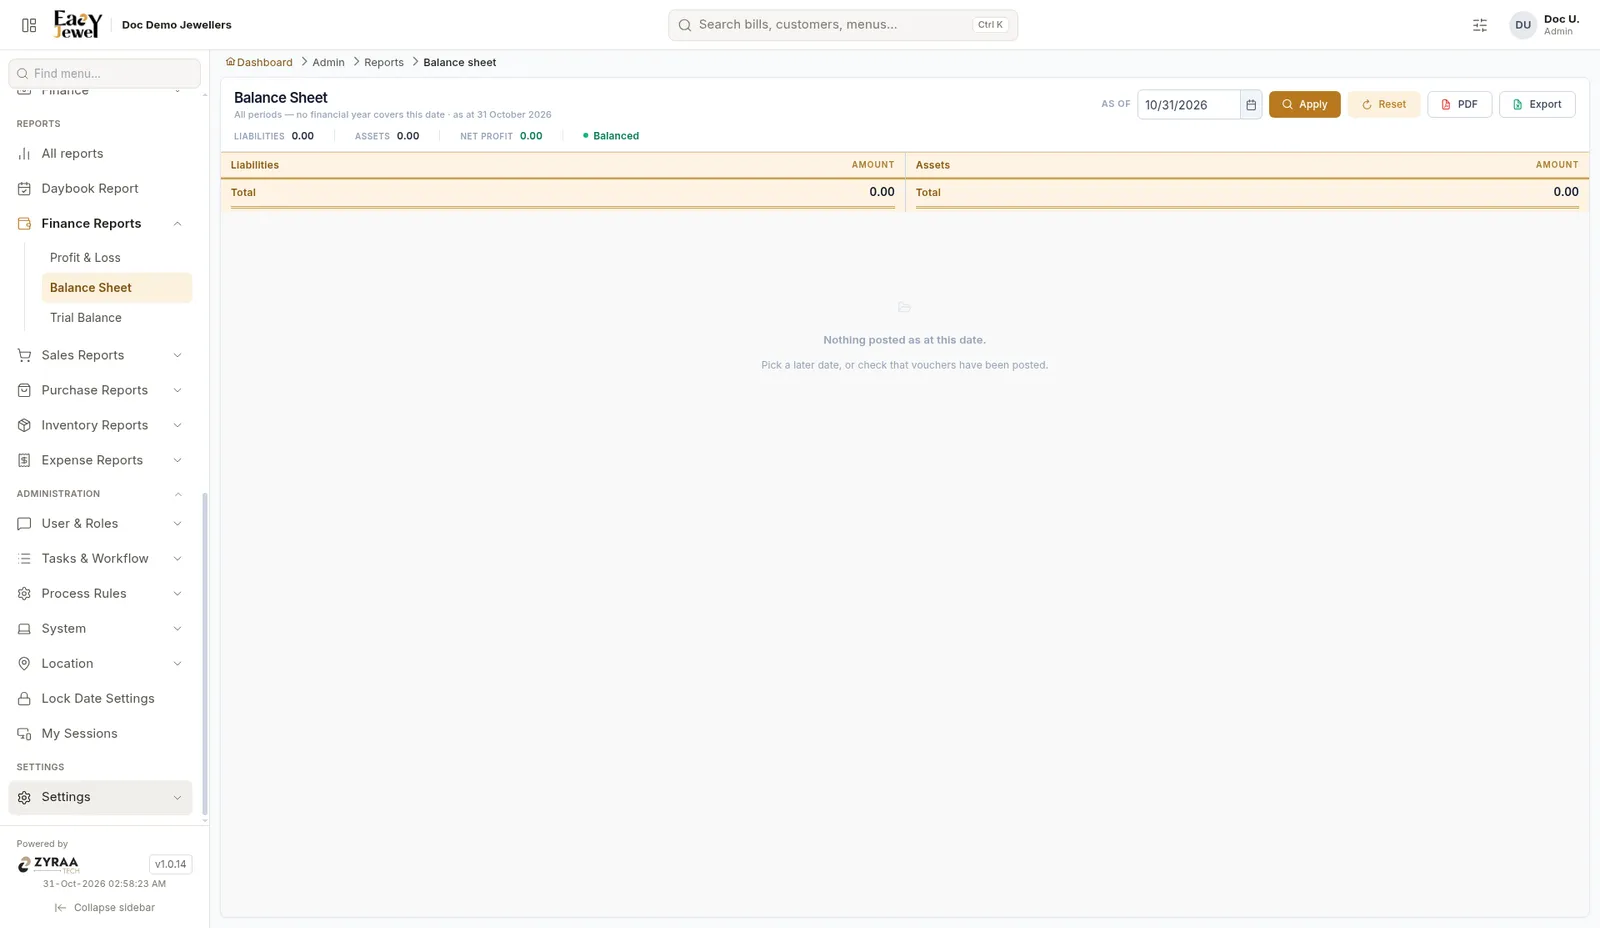
Task: Click the Expense Reports receipt icon
Action: pos(24,460)
